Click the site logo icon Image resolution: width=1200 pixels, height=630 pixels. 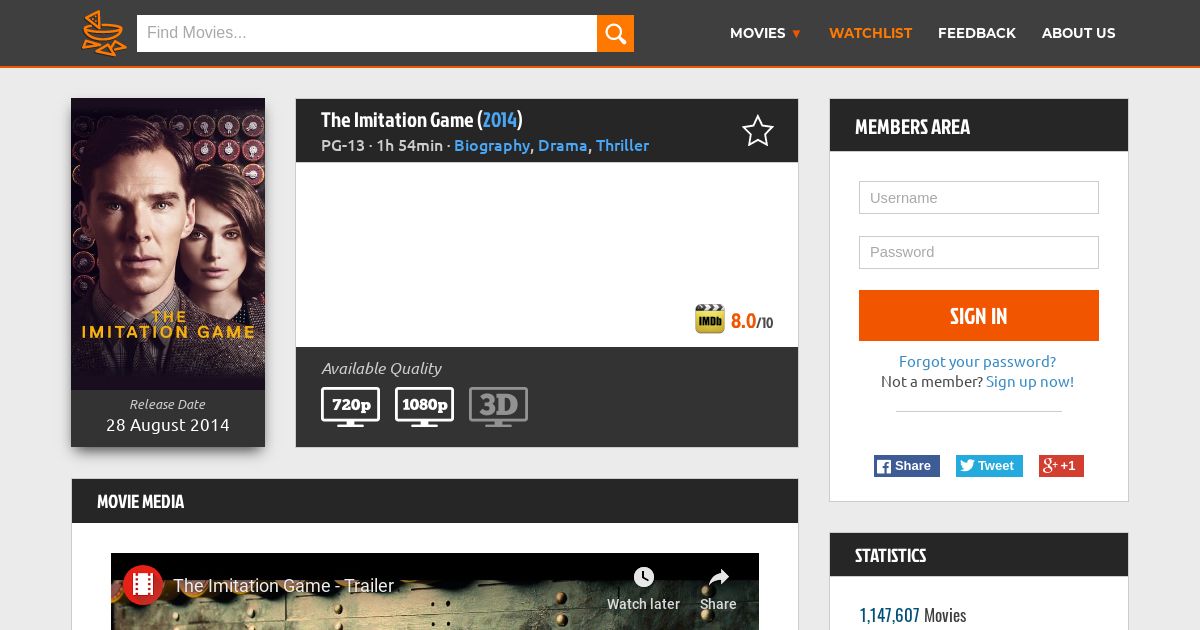point(104,33)
